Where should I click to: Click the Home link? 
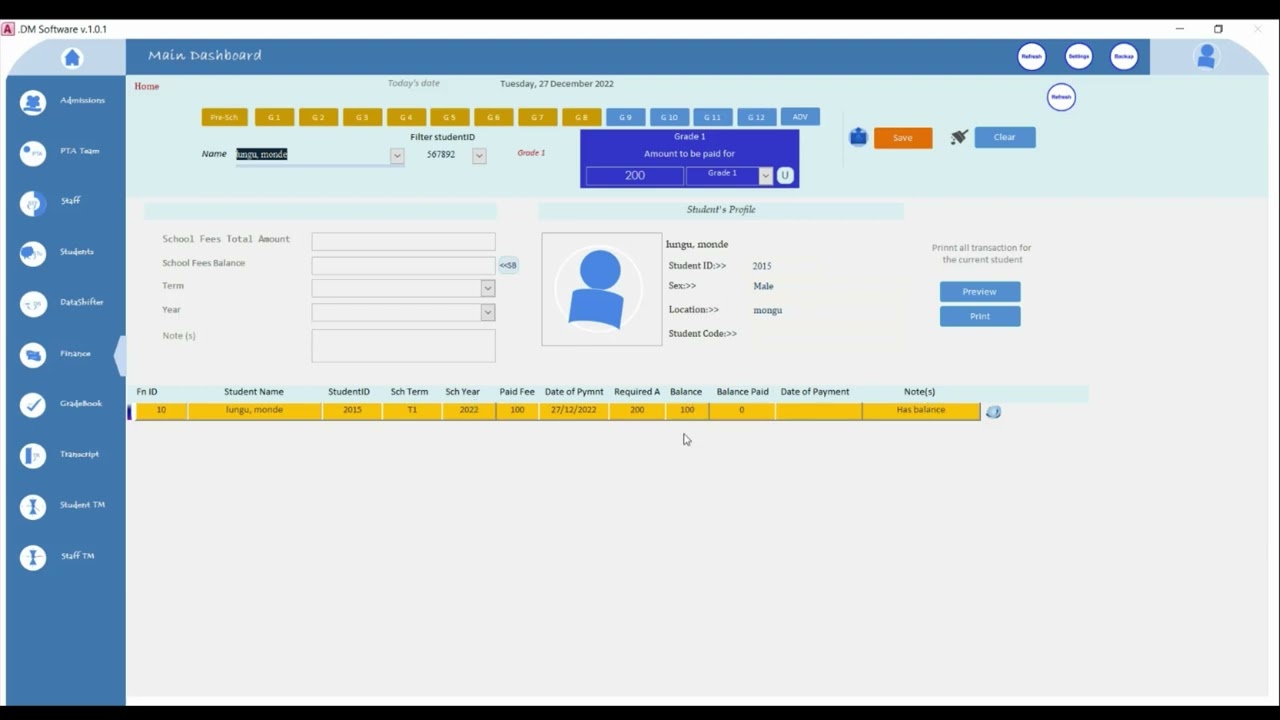(147, 86)
